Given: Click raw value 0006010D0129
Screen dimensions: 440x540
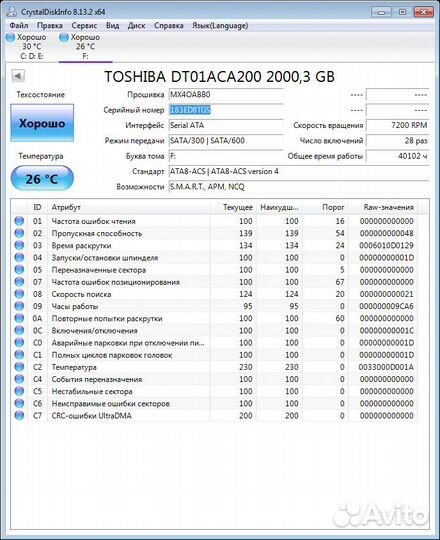Looking at the screenshot, I should click(x=386, y=246).
